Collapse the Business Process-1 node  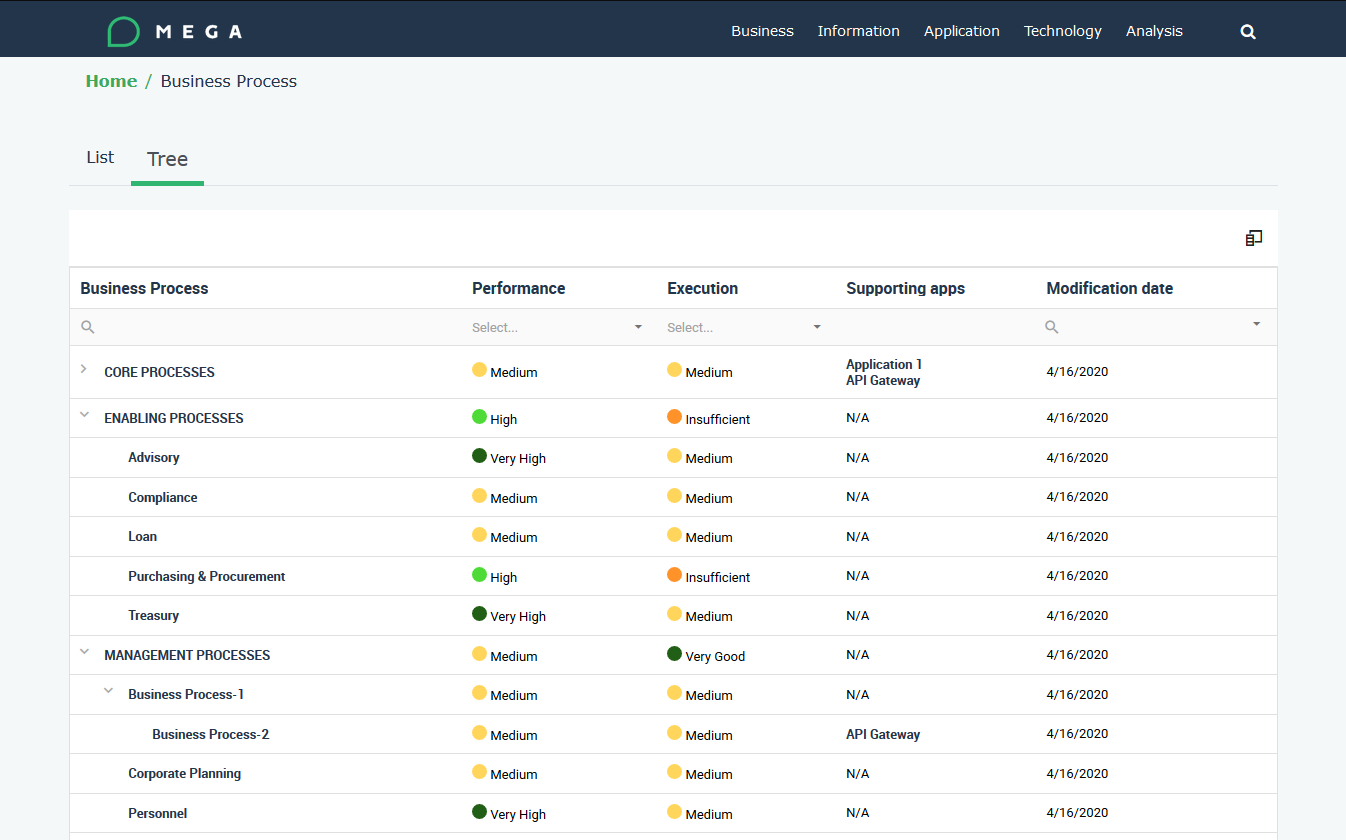pos(108,691)
